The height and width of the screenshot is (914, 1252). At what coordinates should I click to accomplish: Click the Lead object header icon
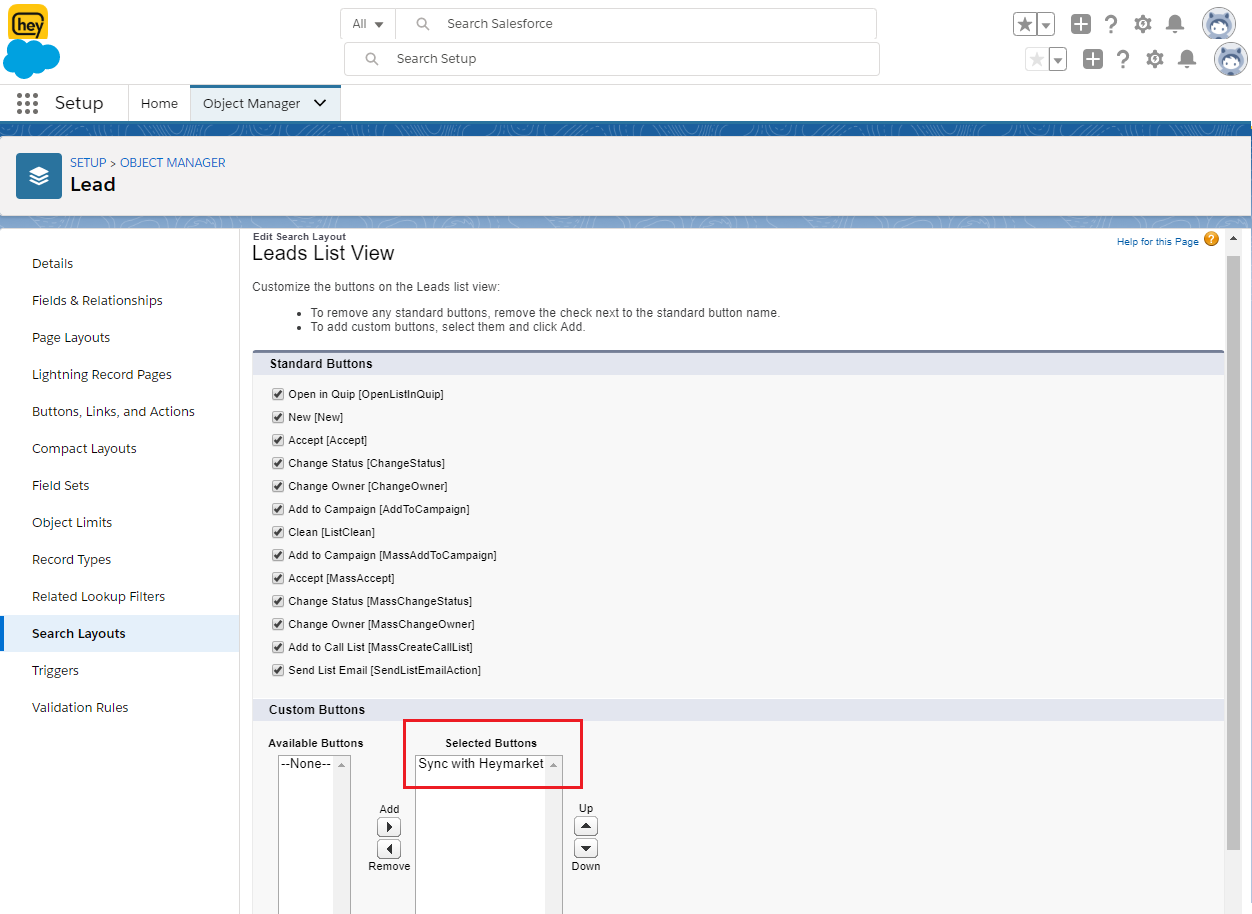click(x=38, y=175)
